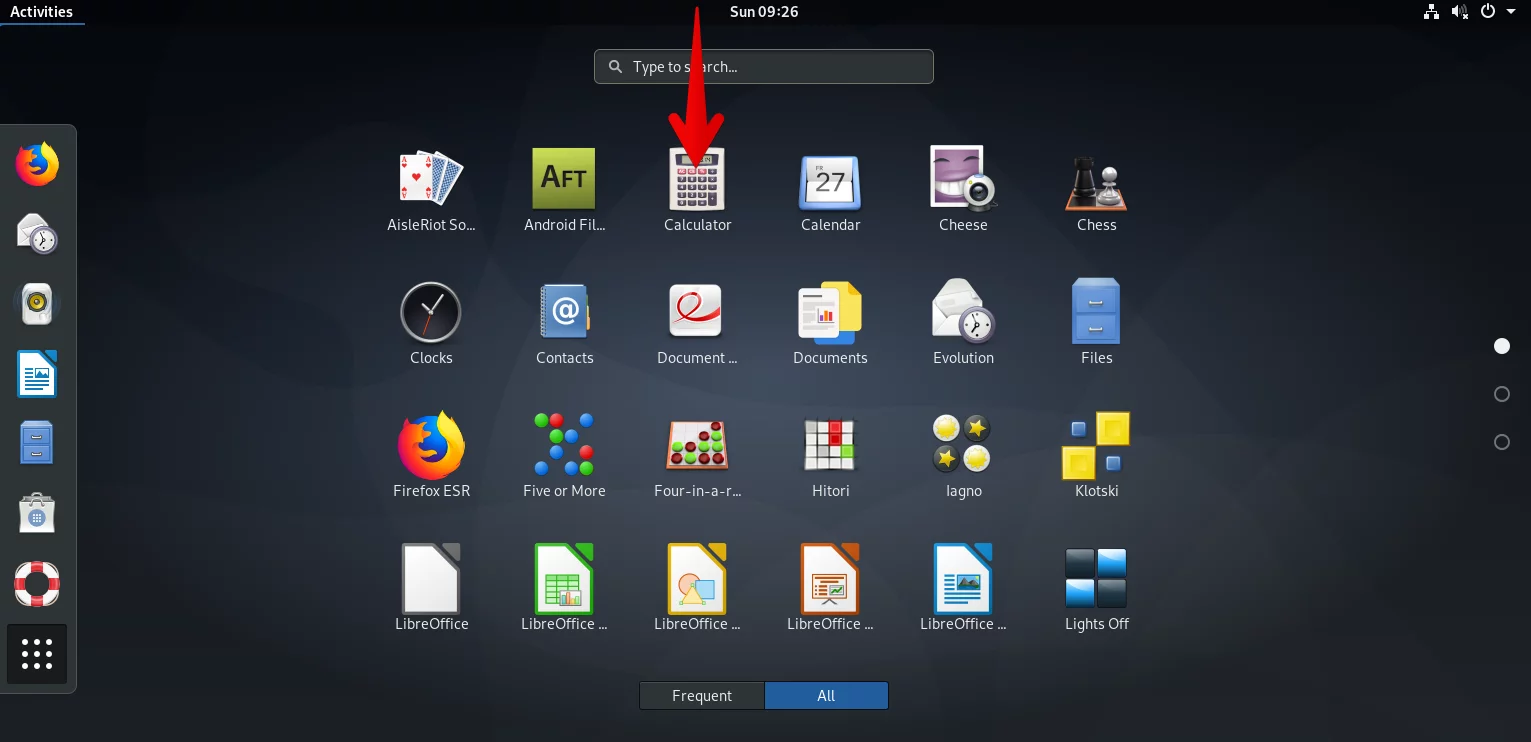Launch LibreOffice Impress presentation icon in grid
1531x742 pixels.
tap(830, 578)
